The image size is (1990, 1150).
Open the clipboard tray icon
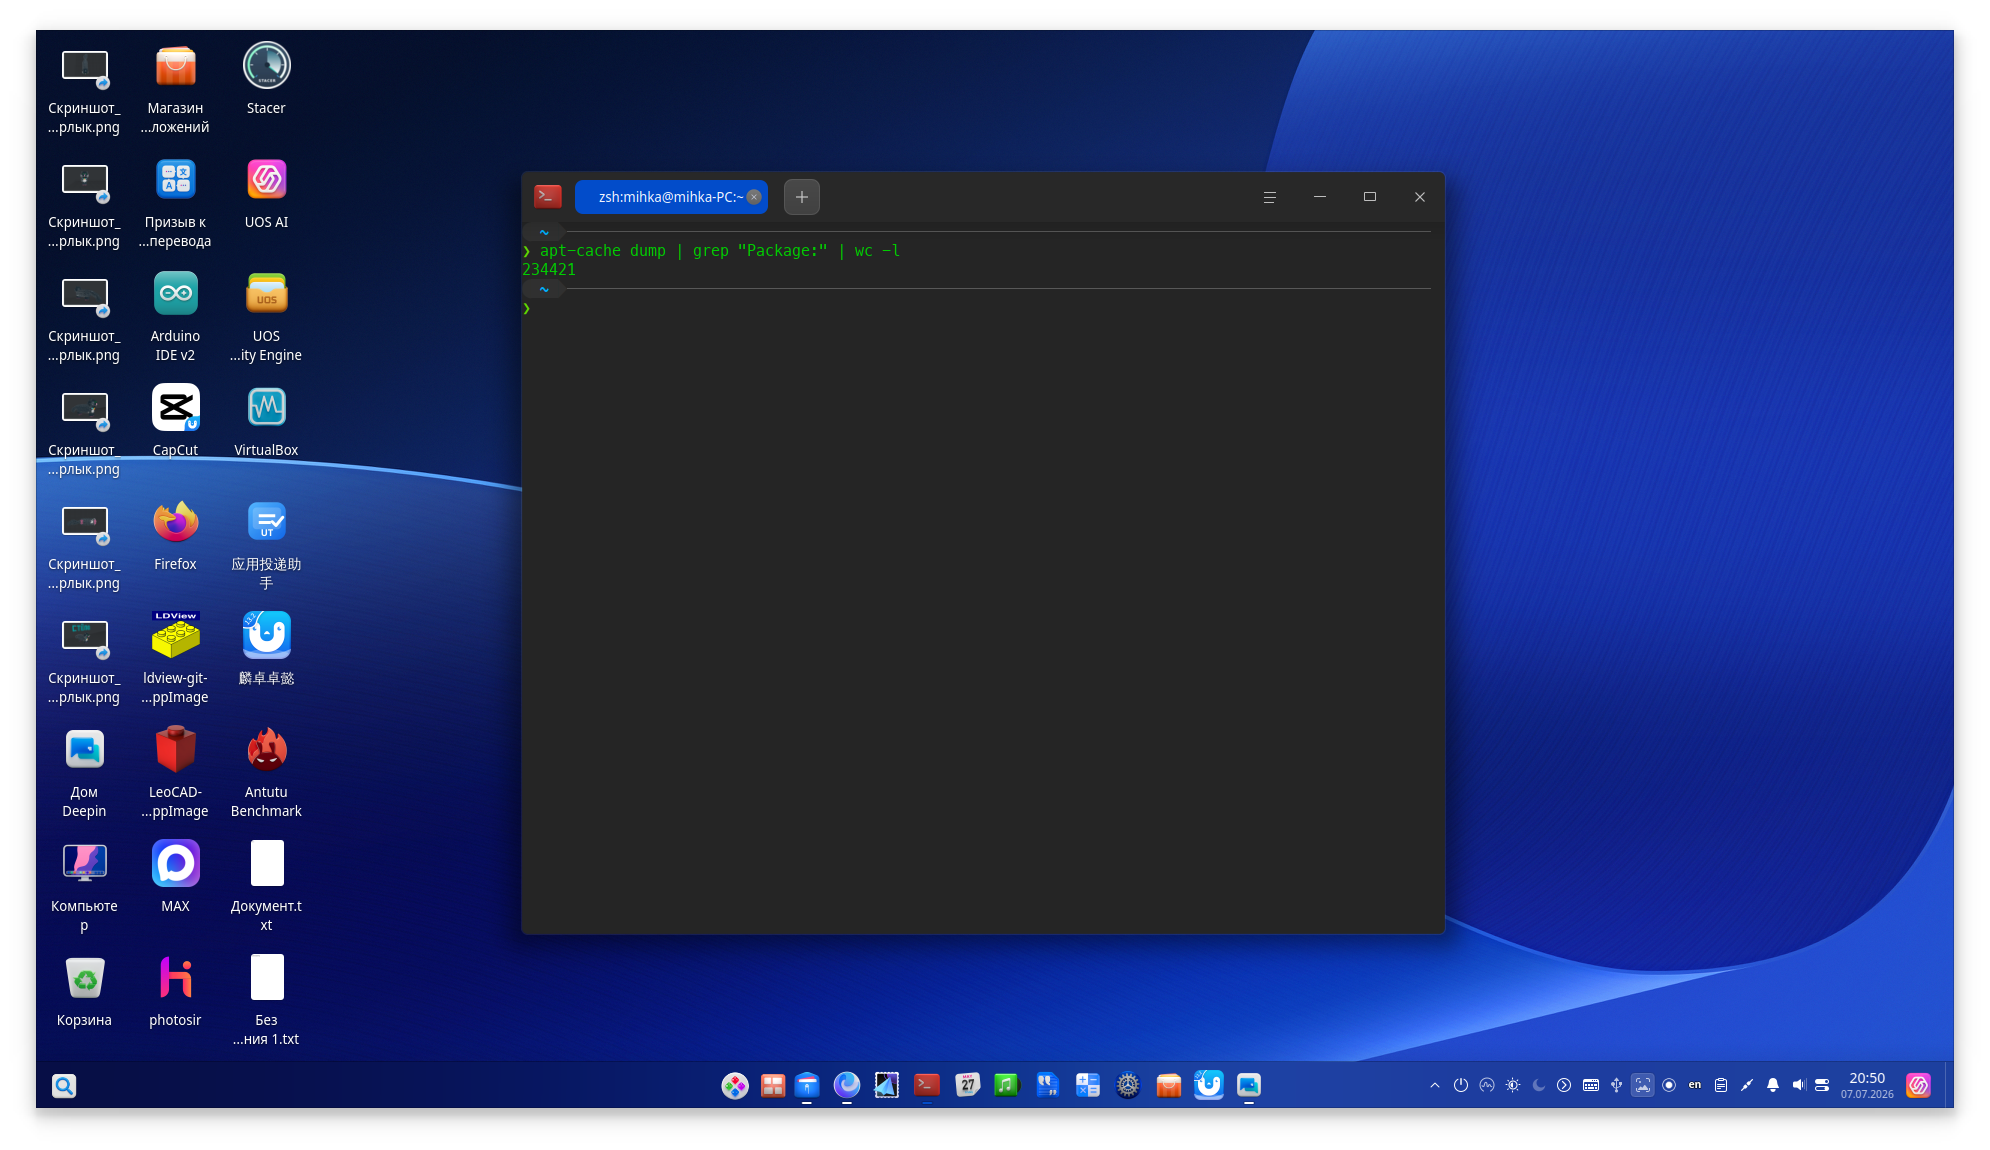click(1721, 1085)
